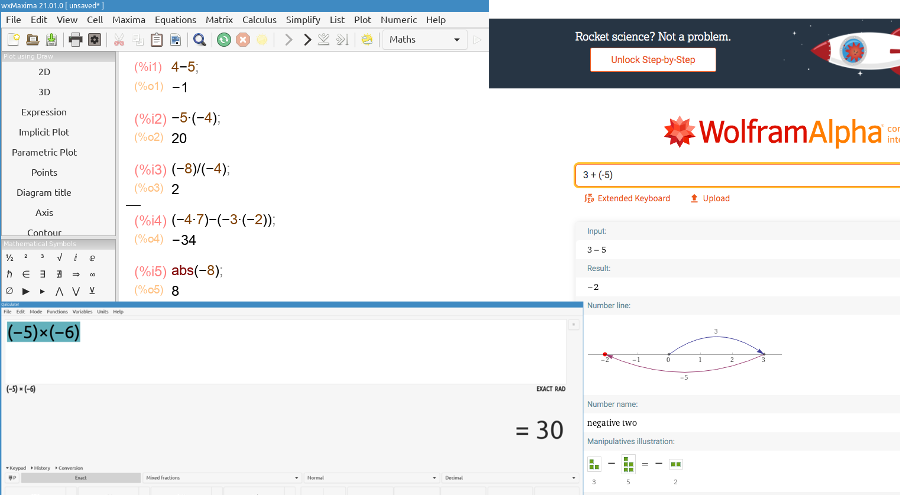Click the New document icon in wxMaxima toolbar
Image resolution: width=900 pixels, height=495 pixels.
[13, 40]
